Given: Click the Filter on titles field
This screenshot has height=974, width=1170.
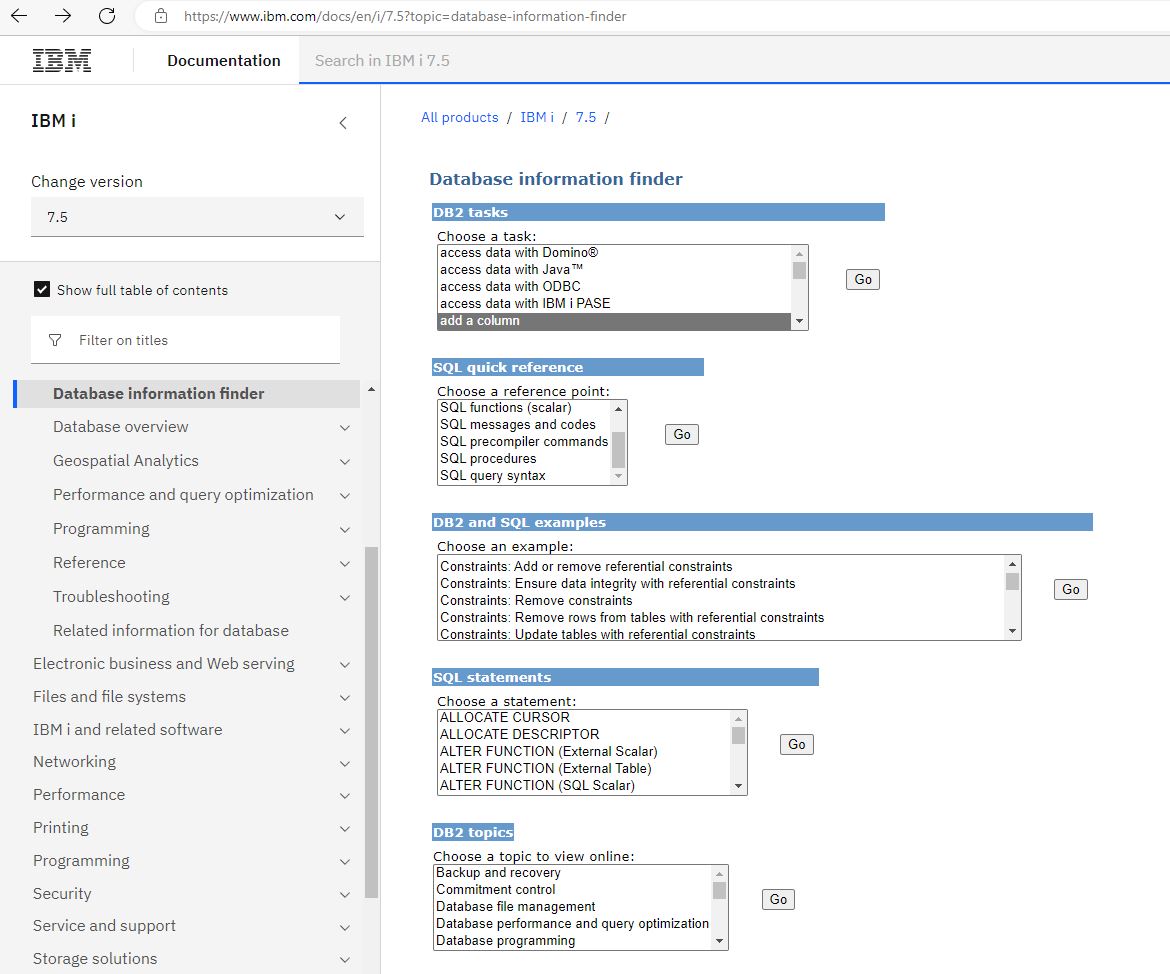Looking at the screenshot, I should 185,340.
